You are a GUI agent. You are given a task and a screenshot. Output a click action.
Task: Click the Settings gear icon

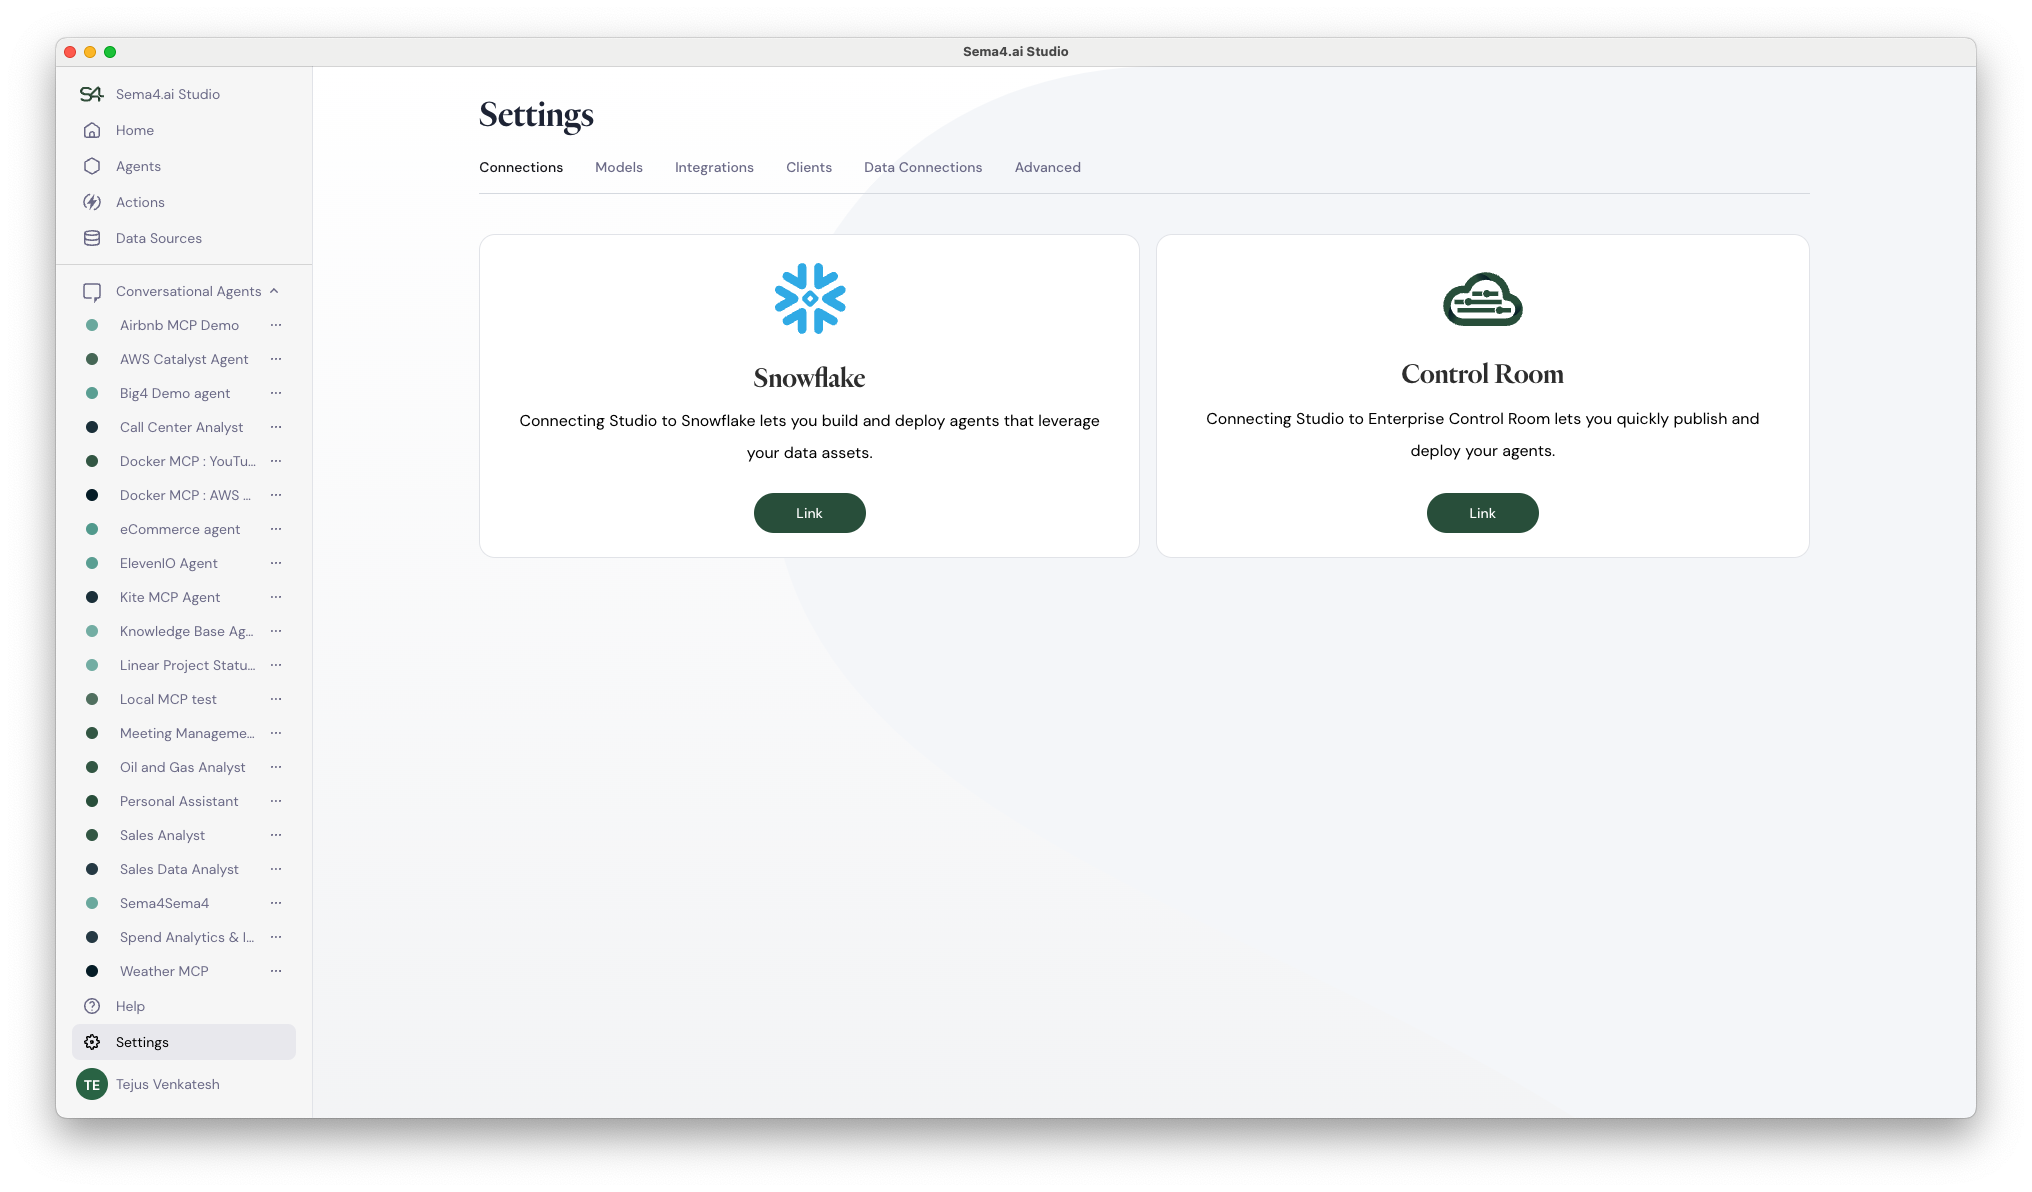pos(92,1042)
